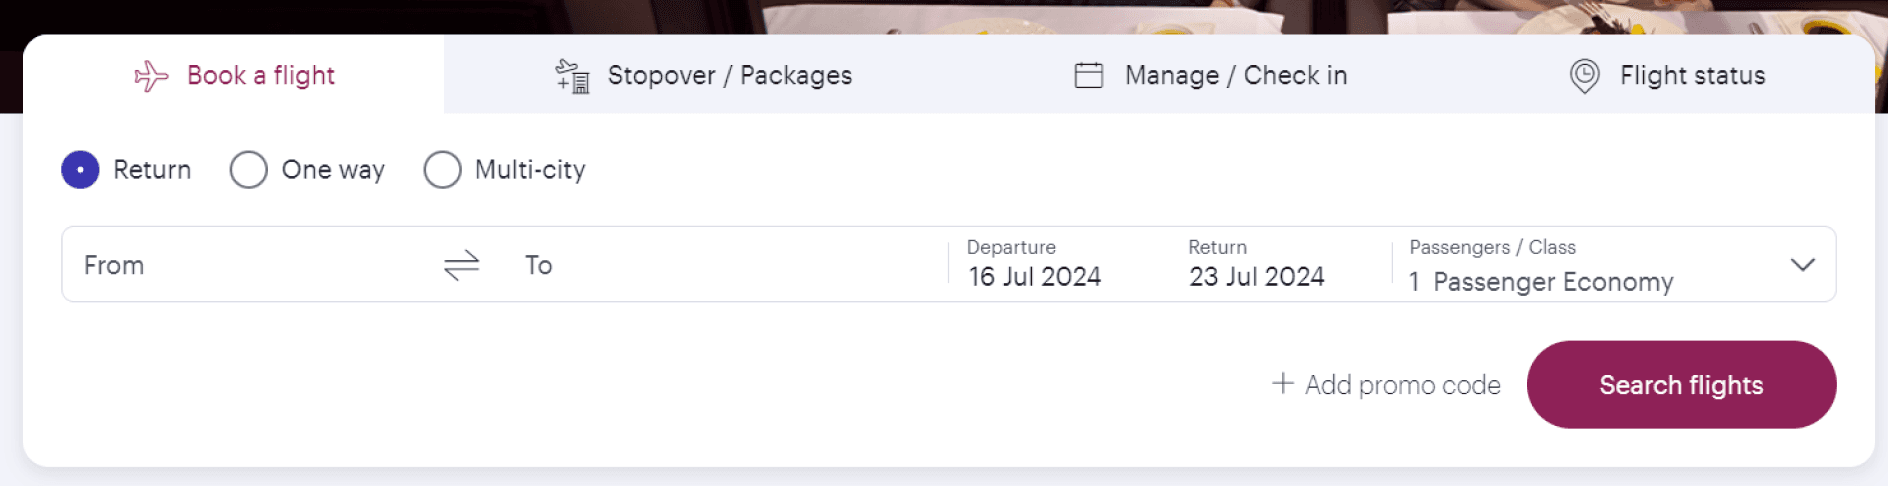
Task: Select the Return trip radio button
Action: point(80,170)
